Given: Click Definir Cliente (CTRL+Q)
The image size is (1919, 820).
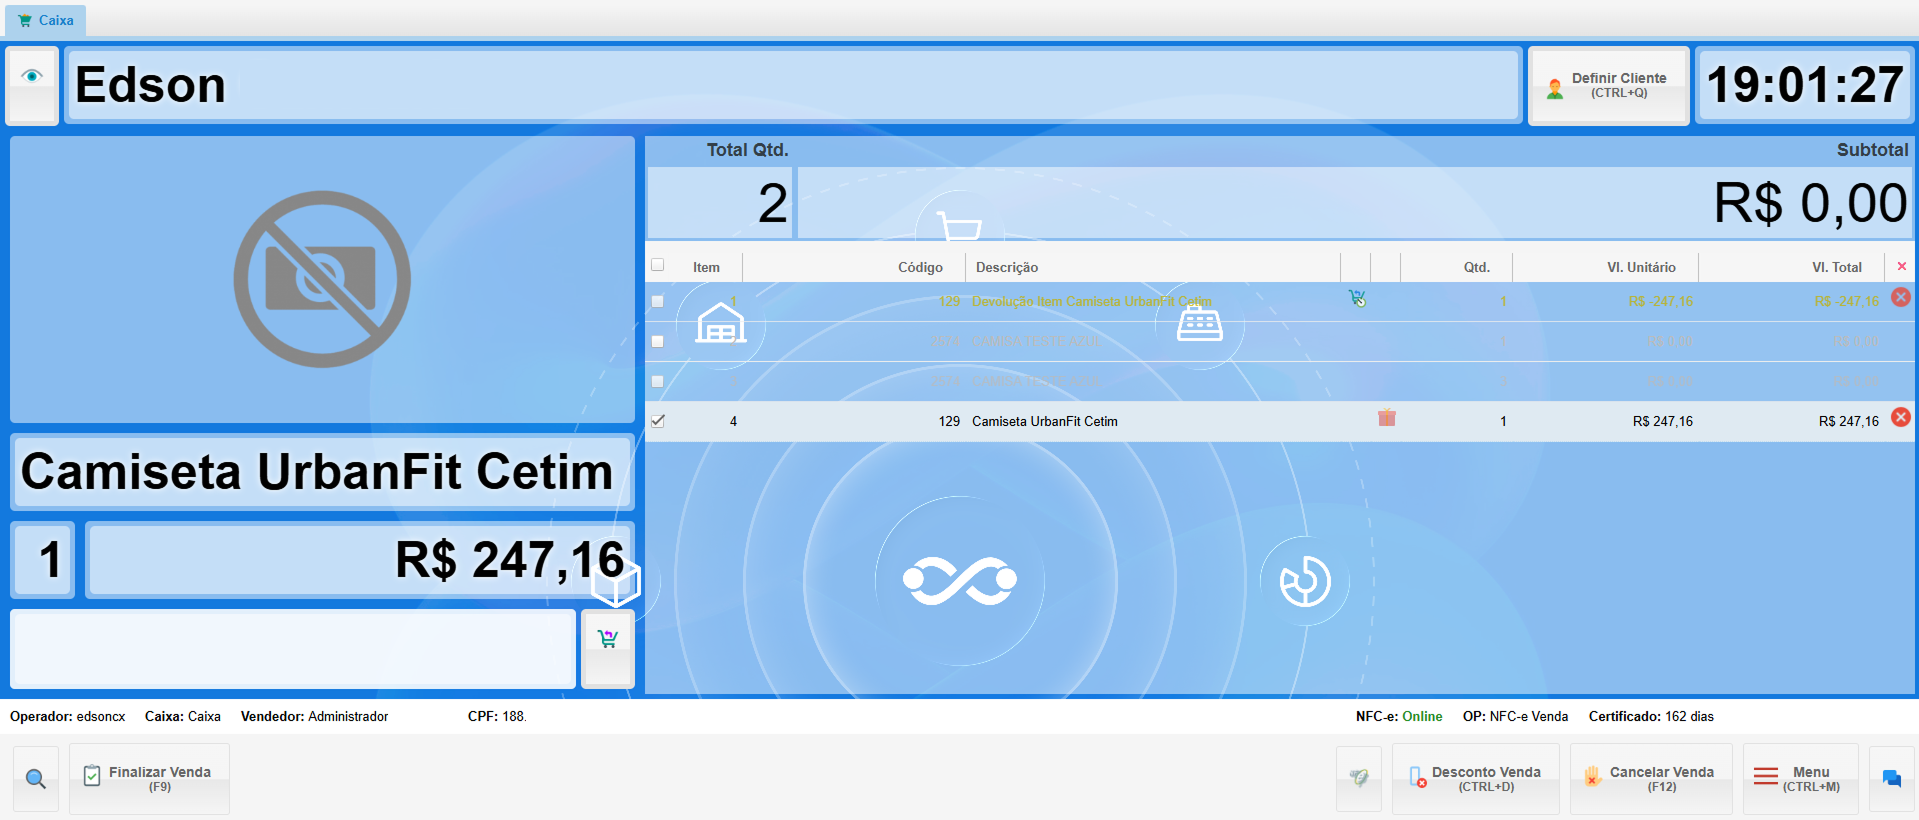Looking at the screenshot, I should [x=1608, y=86].
